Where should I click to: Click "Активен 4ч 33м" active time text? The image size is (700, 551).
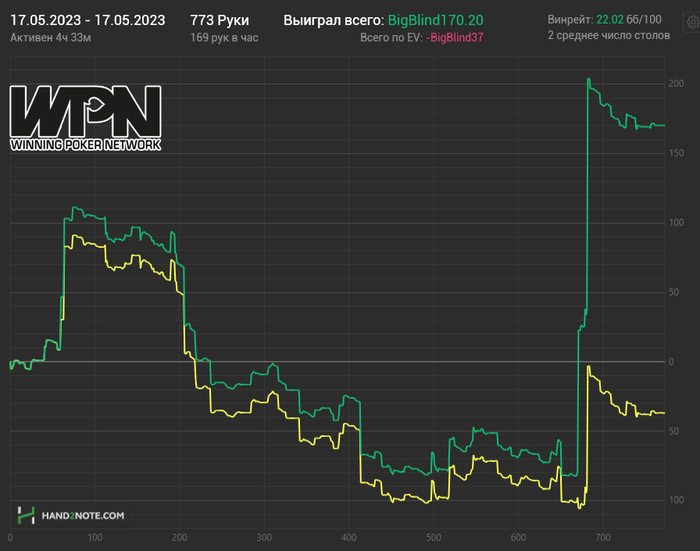[x=50, y=38]
